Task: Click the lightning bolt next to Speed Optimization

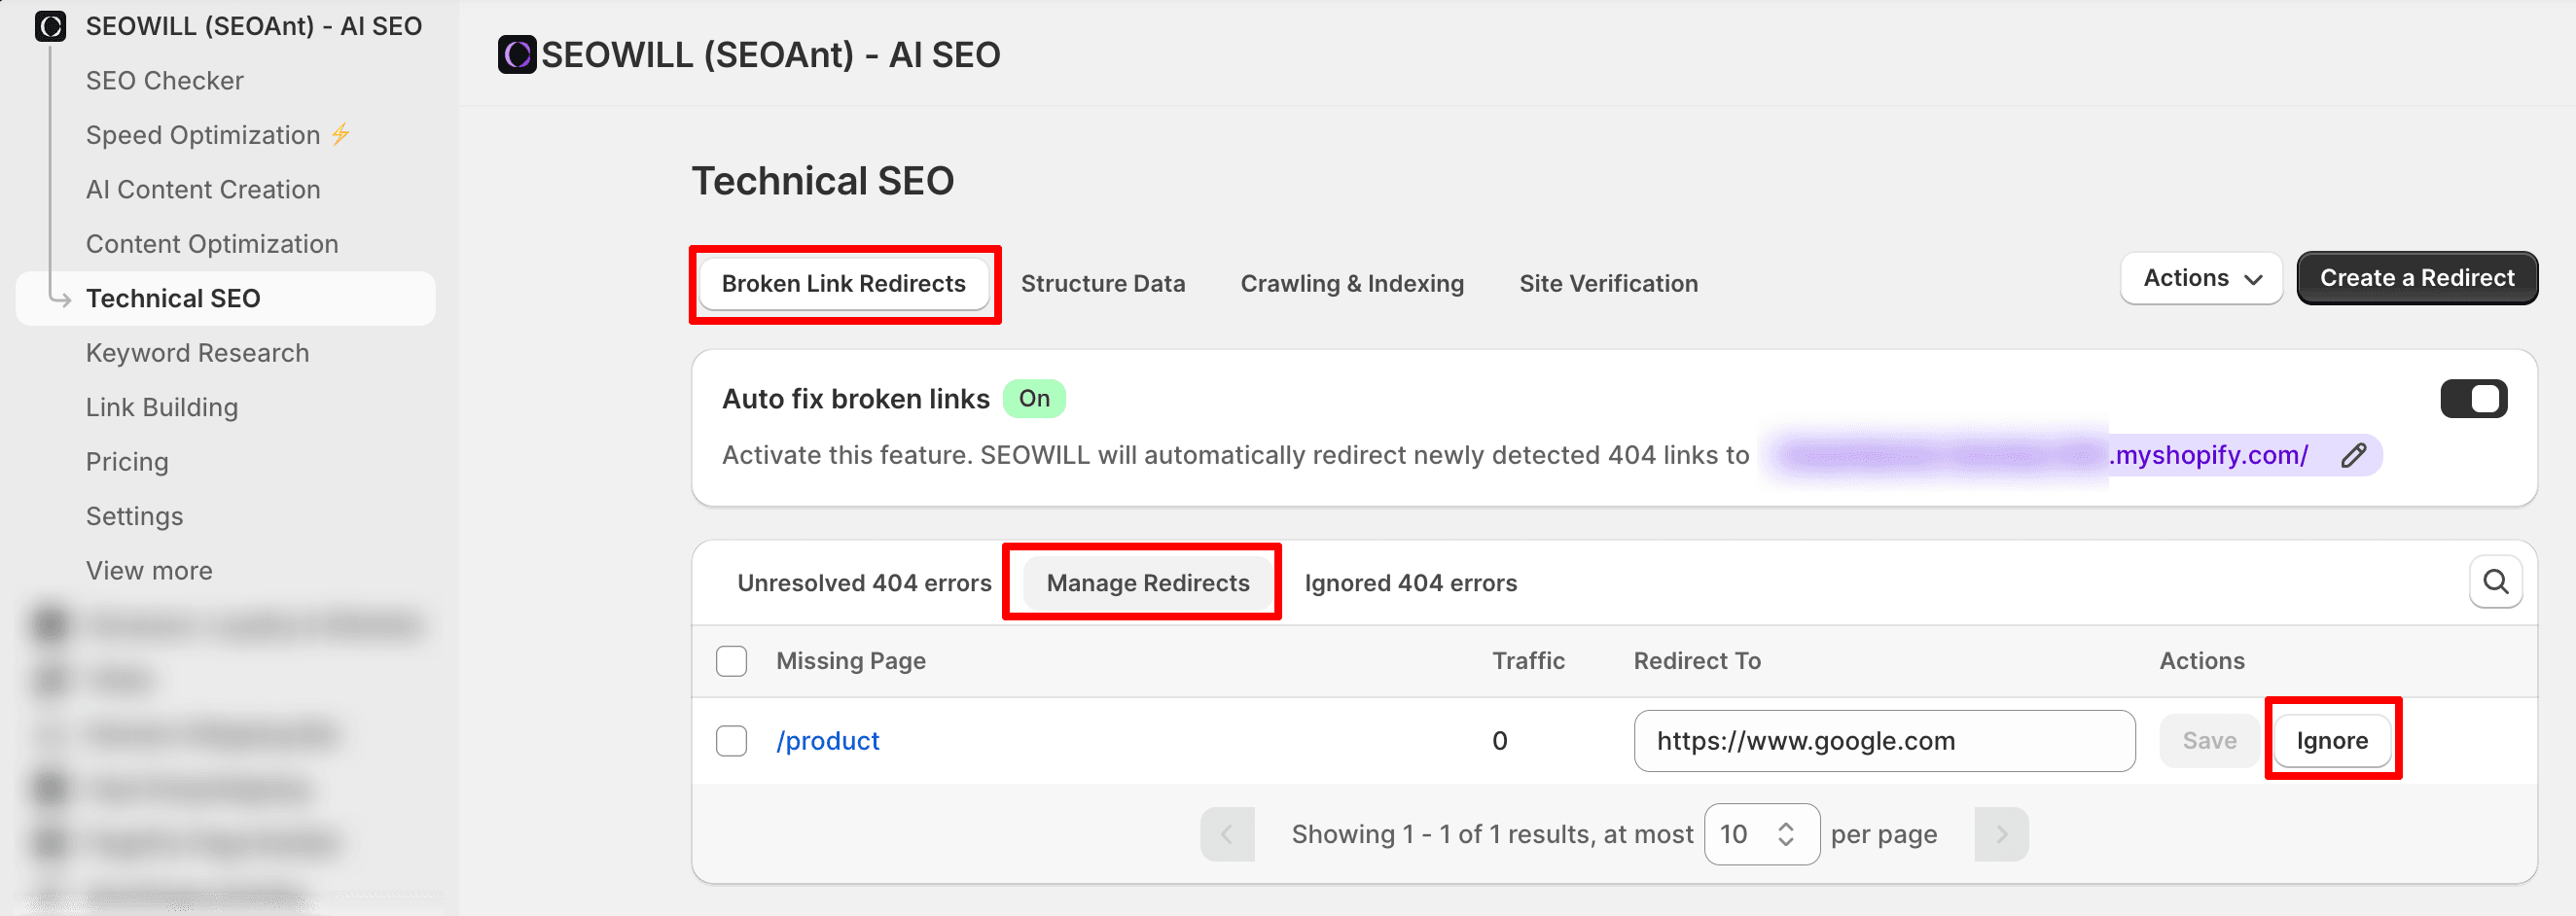Action: [341, 134]
